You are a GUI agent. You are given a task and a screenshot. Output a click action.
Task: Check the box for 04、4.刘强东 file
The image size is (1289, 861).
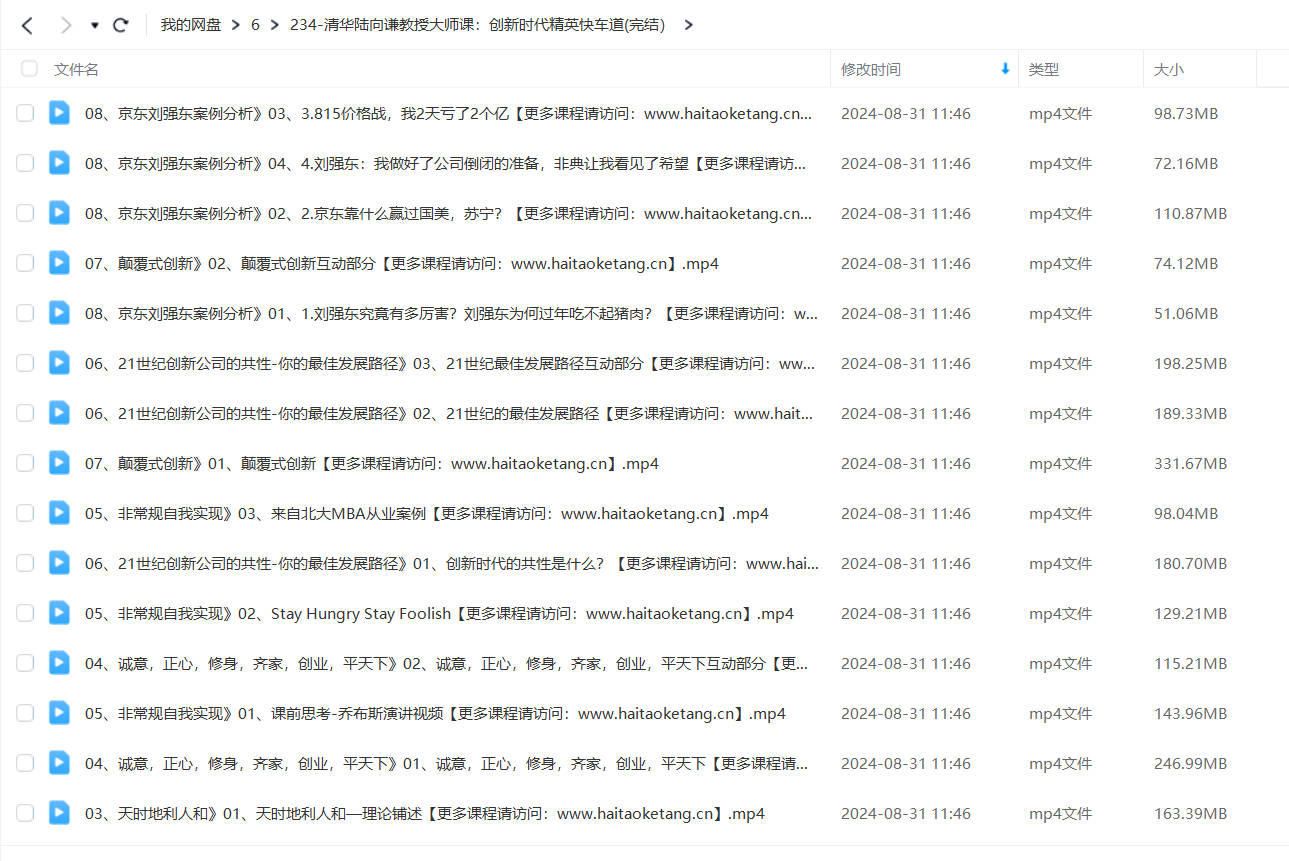pos(25,163)
